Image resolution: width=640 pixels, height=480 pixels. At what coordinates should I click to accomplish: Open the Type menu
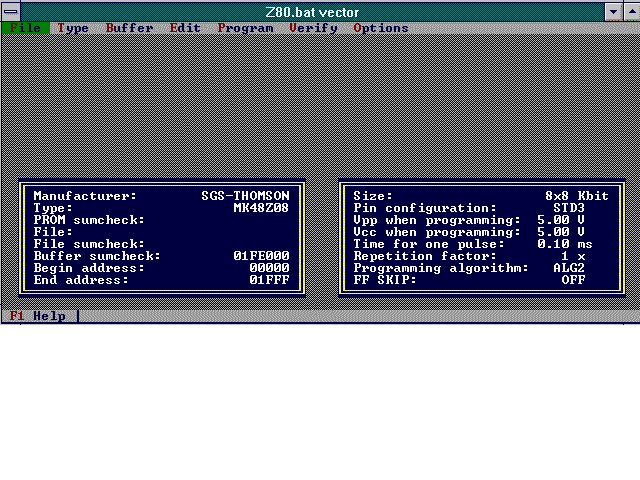click(x=73, y=28)
